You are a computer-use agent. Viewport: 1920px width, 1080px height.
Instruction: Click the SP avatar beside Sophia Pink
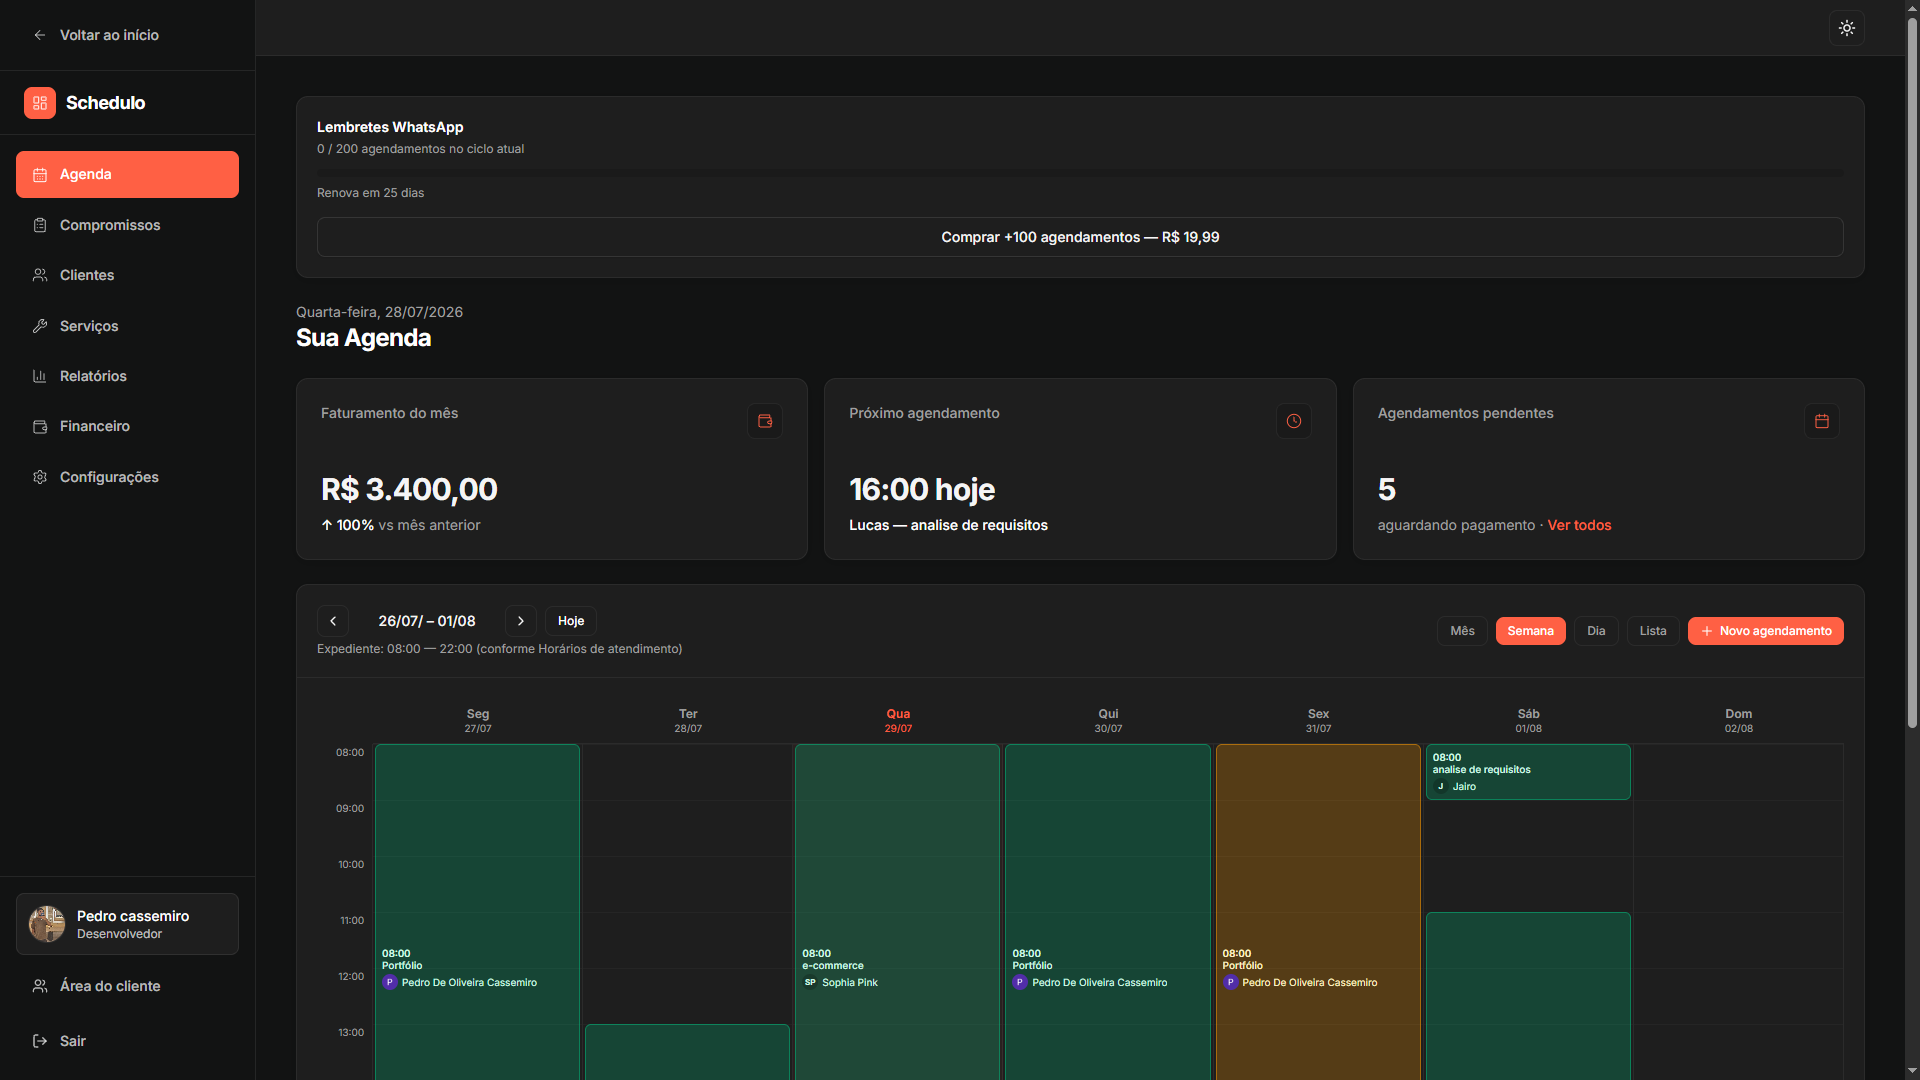click(x=810, y=983)
